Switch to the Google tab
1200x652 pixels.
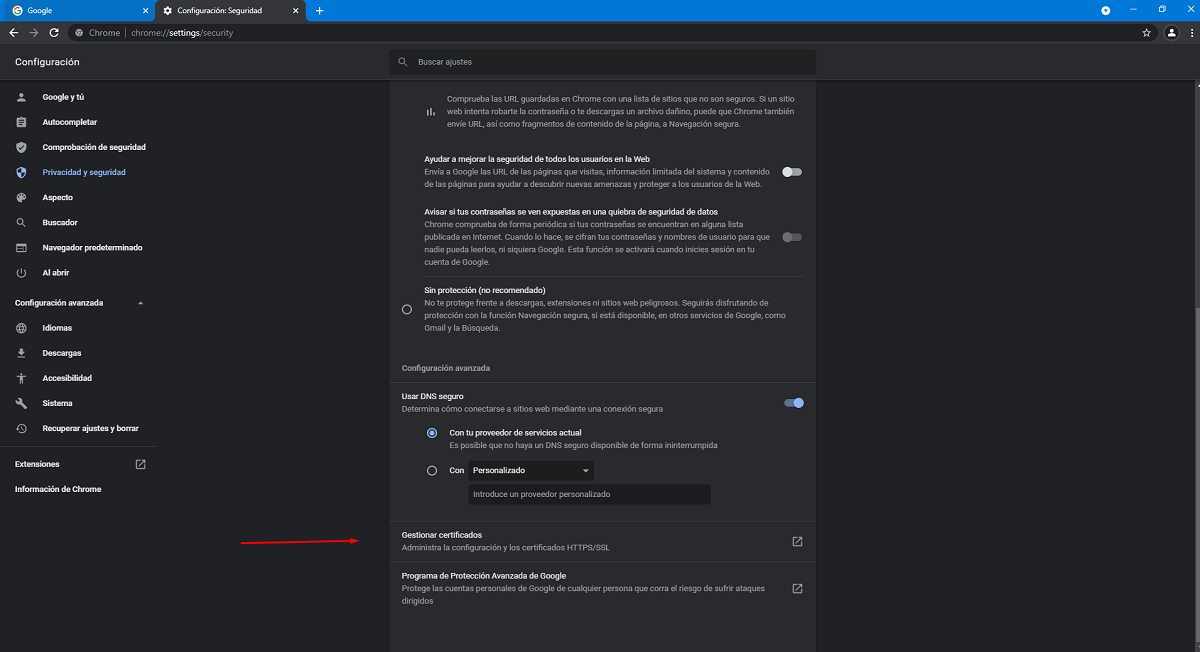click(78, 10)
